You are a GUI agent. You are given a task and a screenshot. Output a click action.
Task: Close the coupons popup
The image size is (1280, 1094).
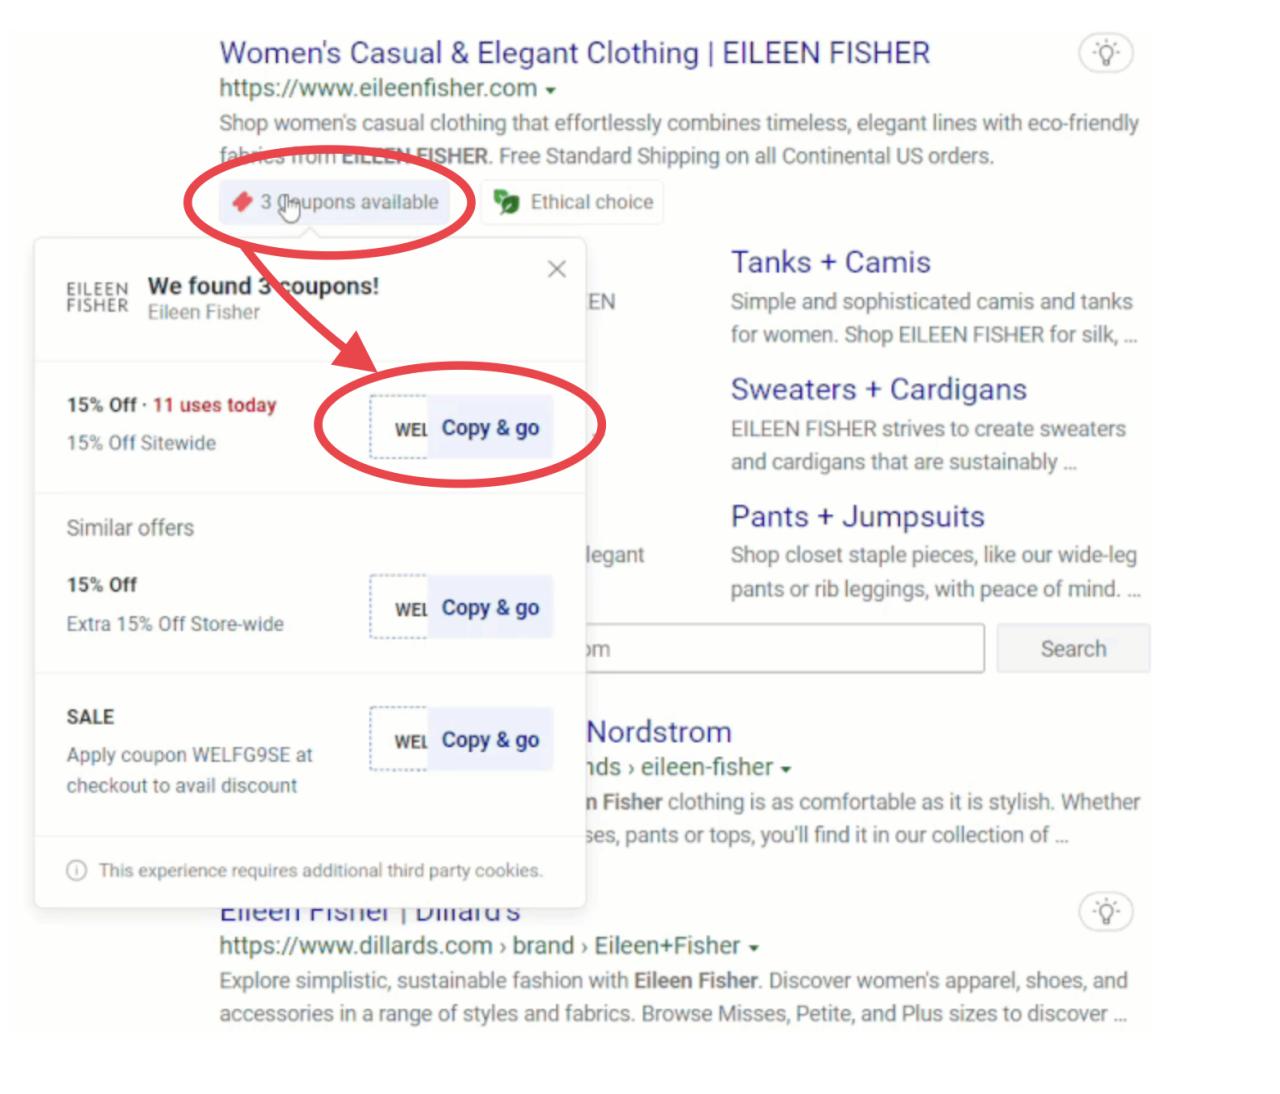(557, 269)
